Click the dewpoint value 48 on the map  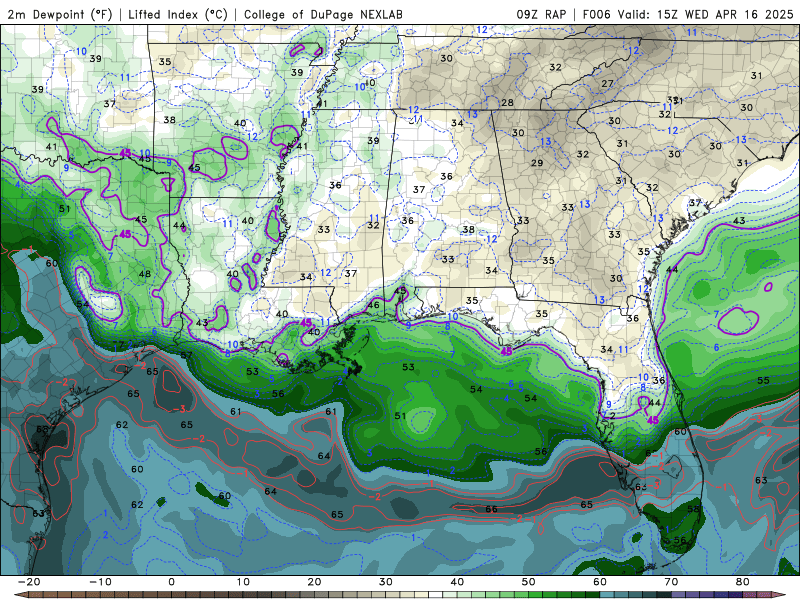[145, 273]
